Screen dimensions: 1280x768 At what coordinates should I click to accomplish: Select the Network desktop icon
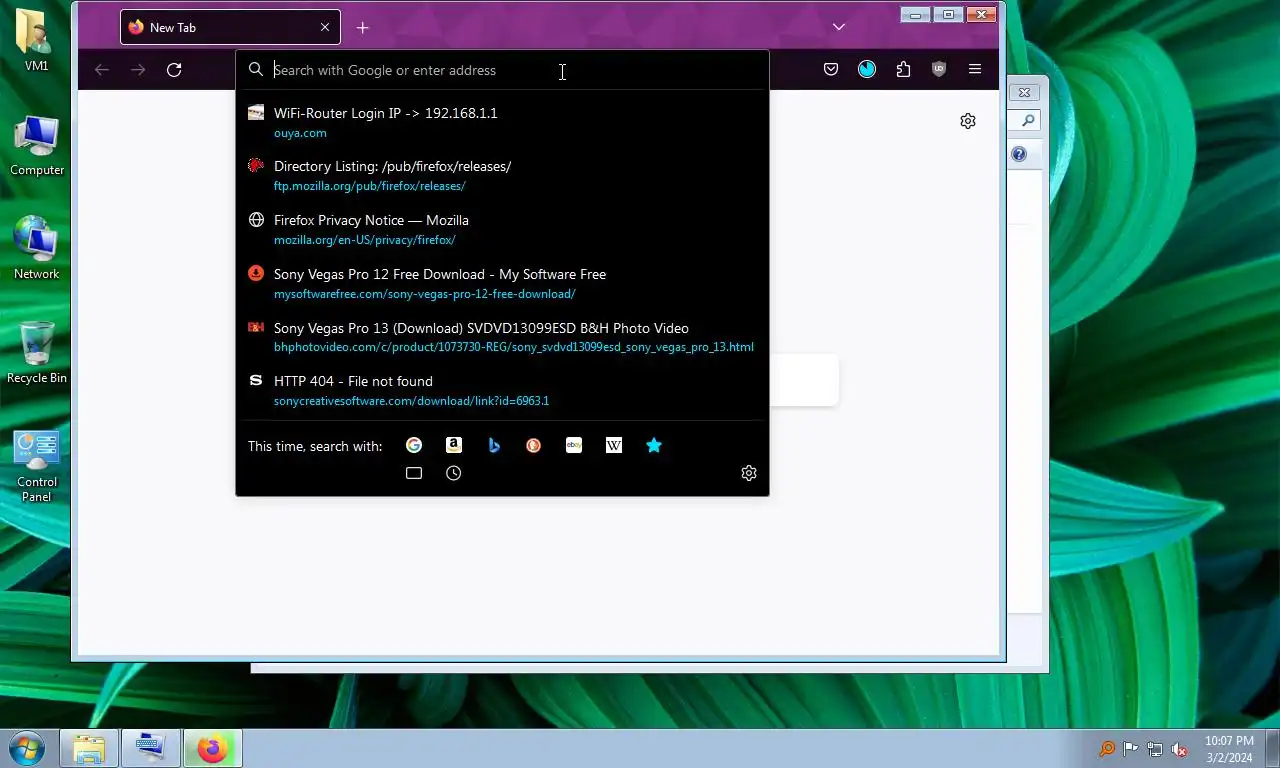[37, 249]
